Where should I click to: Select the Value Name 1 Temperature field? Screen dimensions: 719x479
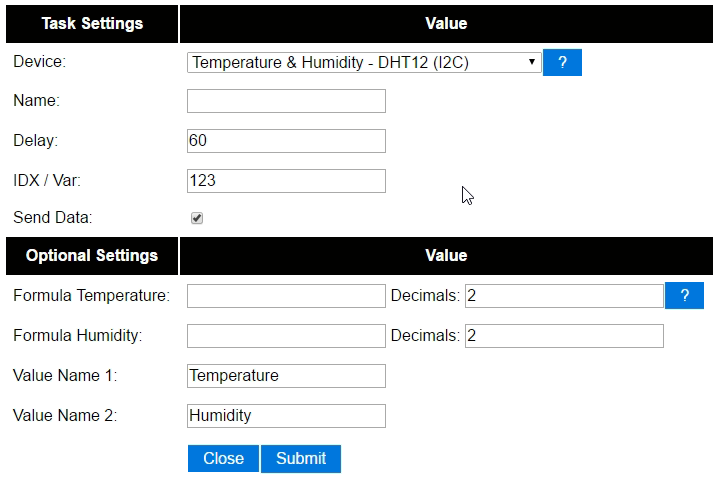pyautogui.click(x=286, y=376)
